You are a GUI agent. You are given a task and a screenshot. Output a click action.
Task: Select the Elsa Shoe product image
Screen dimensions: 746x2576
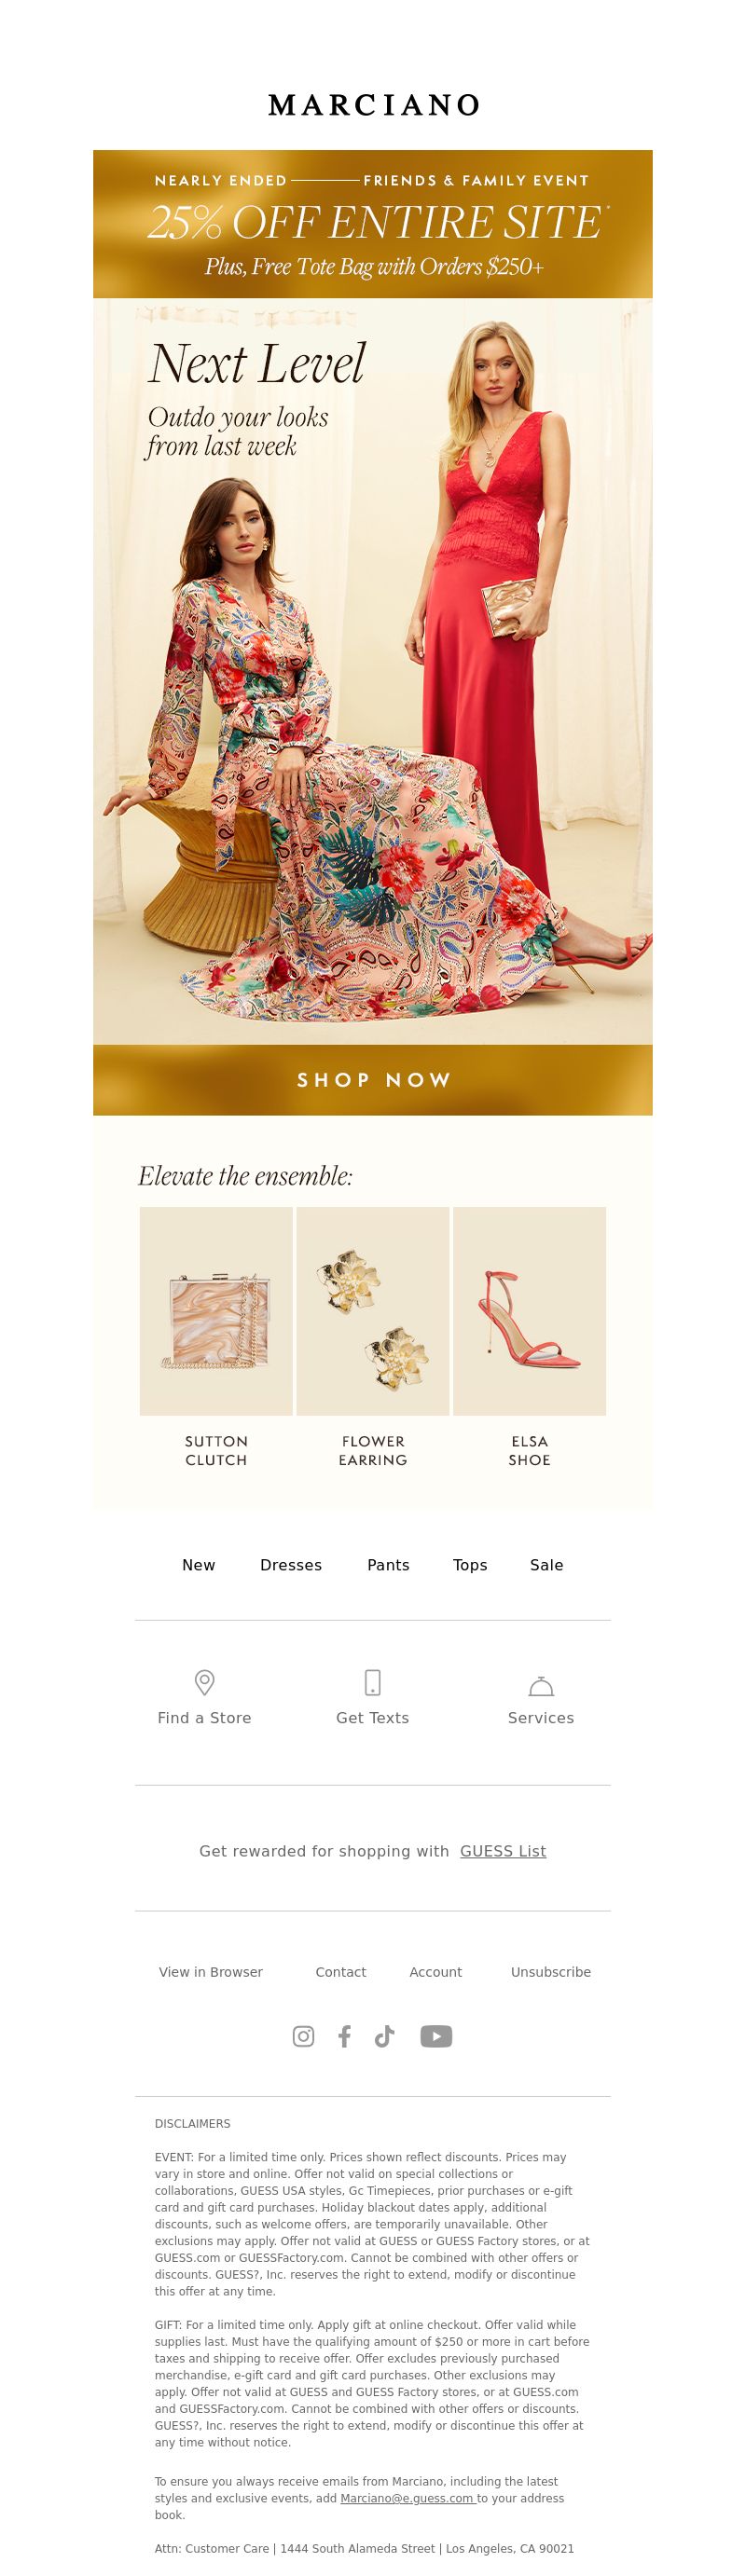(530, 1311)
